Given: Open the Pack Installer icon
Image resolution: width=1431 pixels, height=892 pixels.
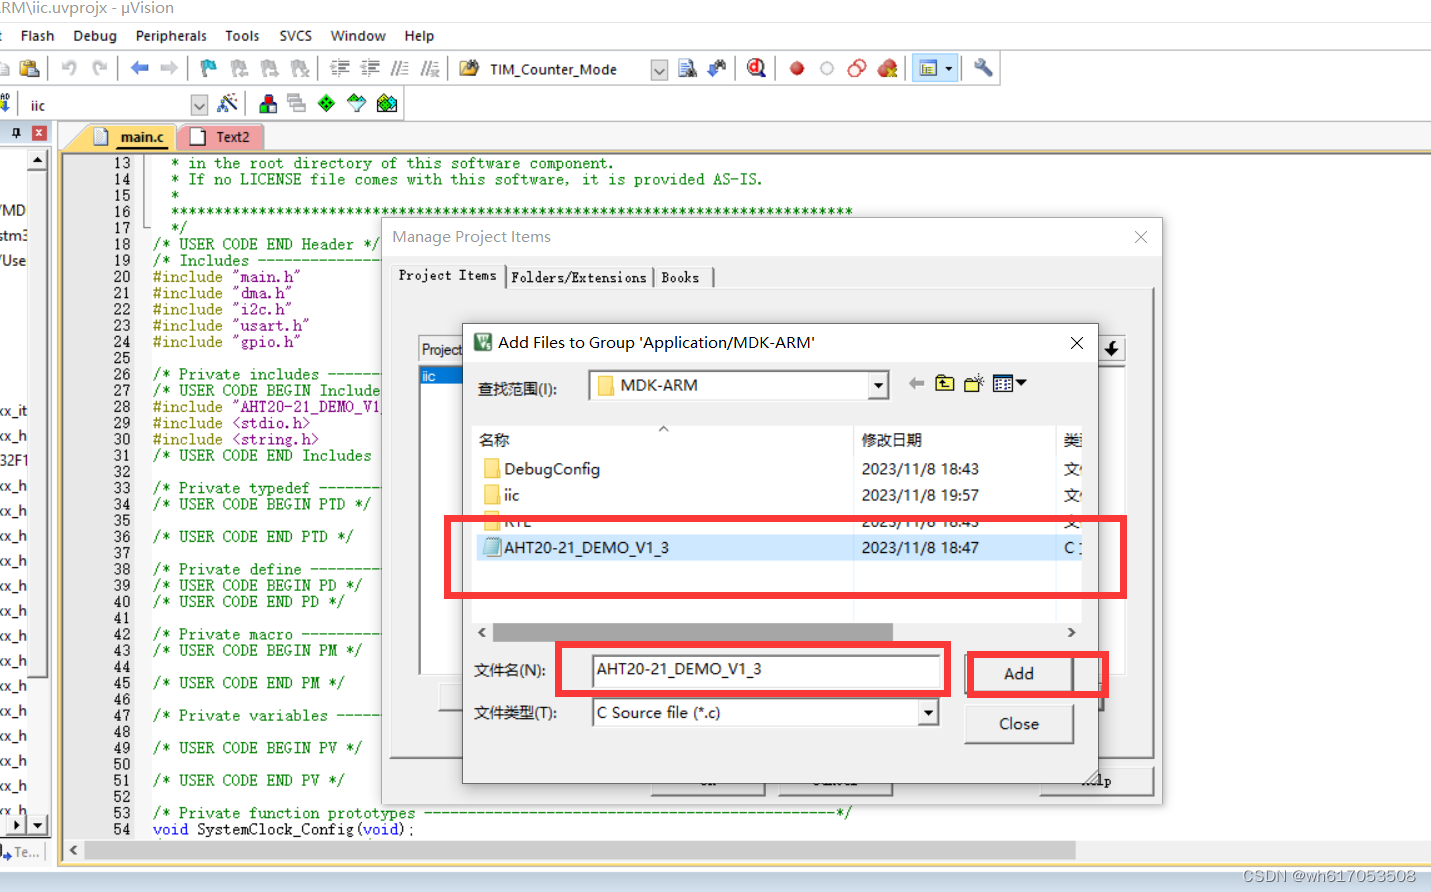Looking at the screenshot, I should click(387, 103).
